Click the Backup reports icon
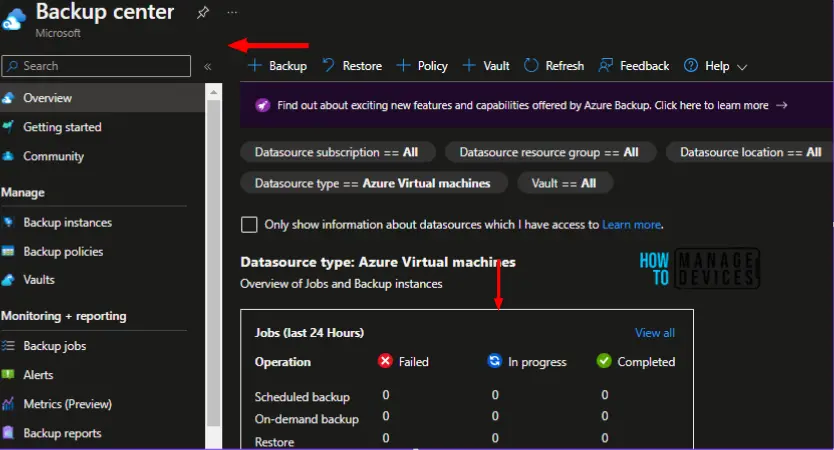 pos(8,432)
